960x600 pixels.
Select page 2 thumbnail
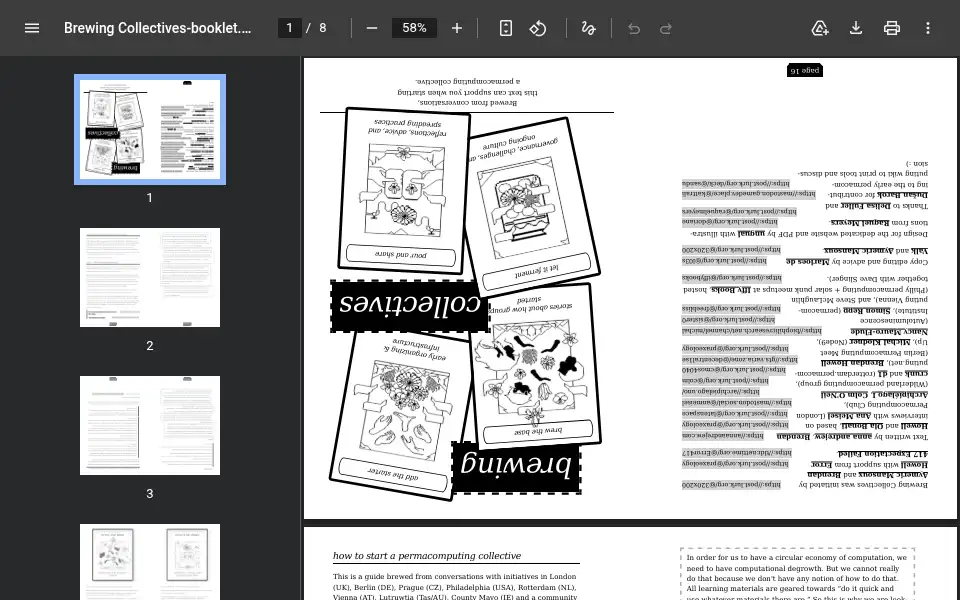click(150, 277)
